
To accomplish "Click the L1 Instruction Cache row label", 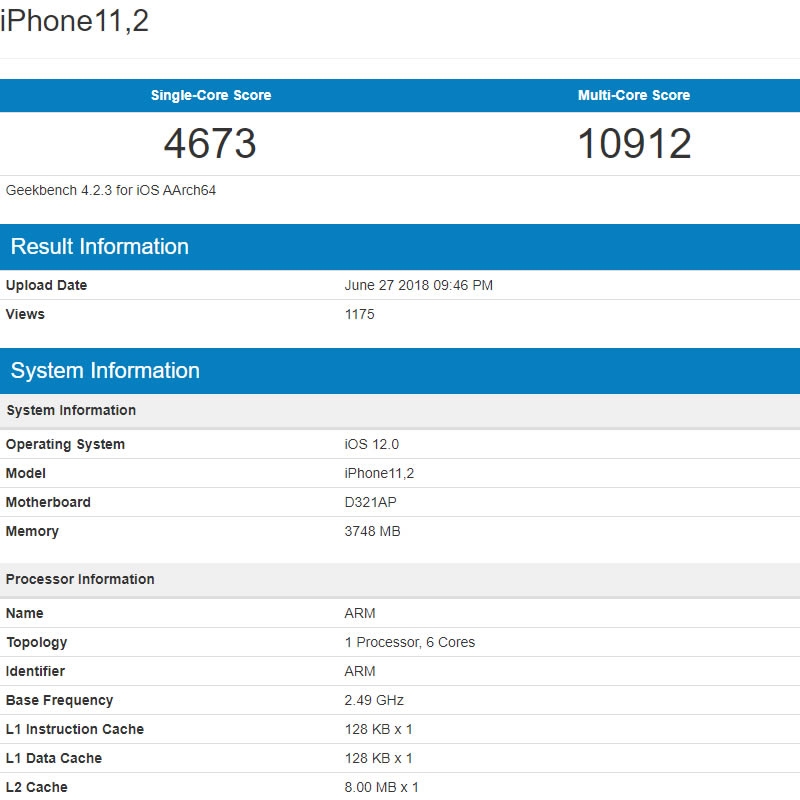I will [75, 729].
